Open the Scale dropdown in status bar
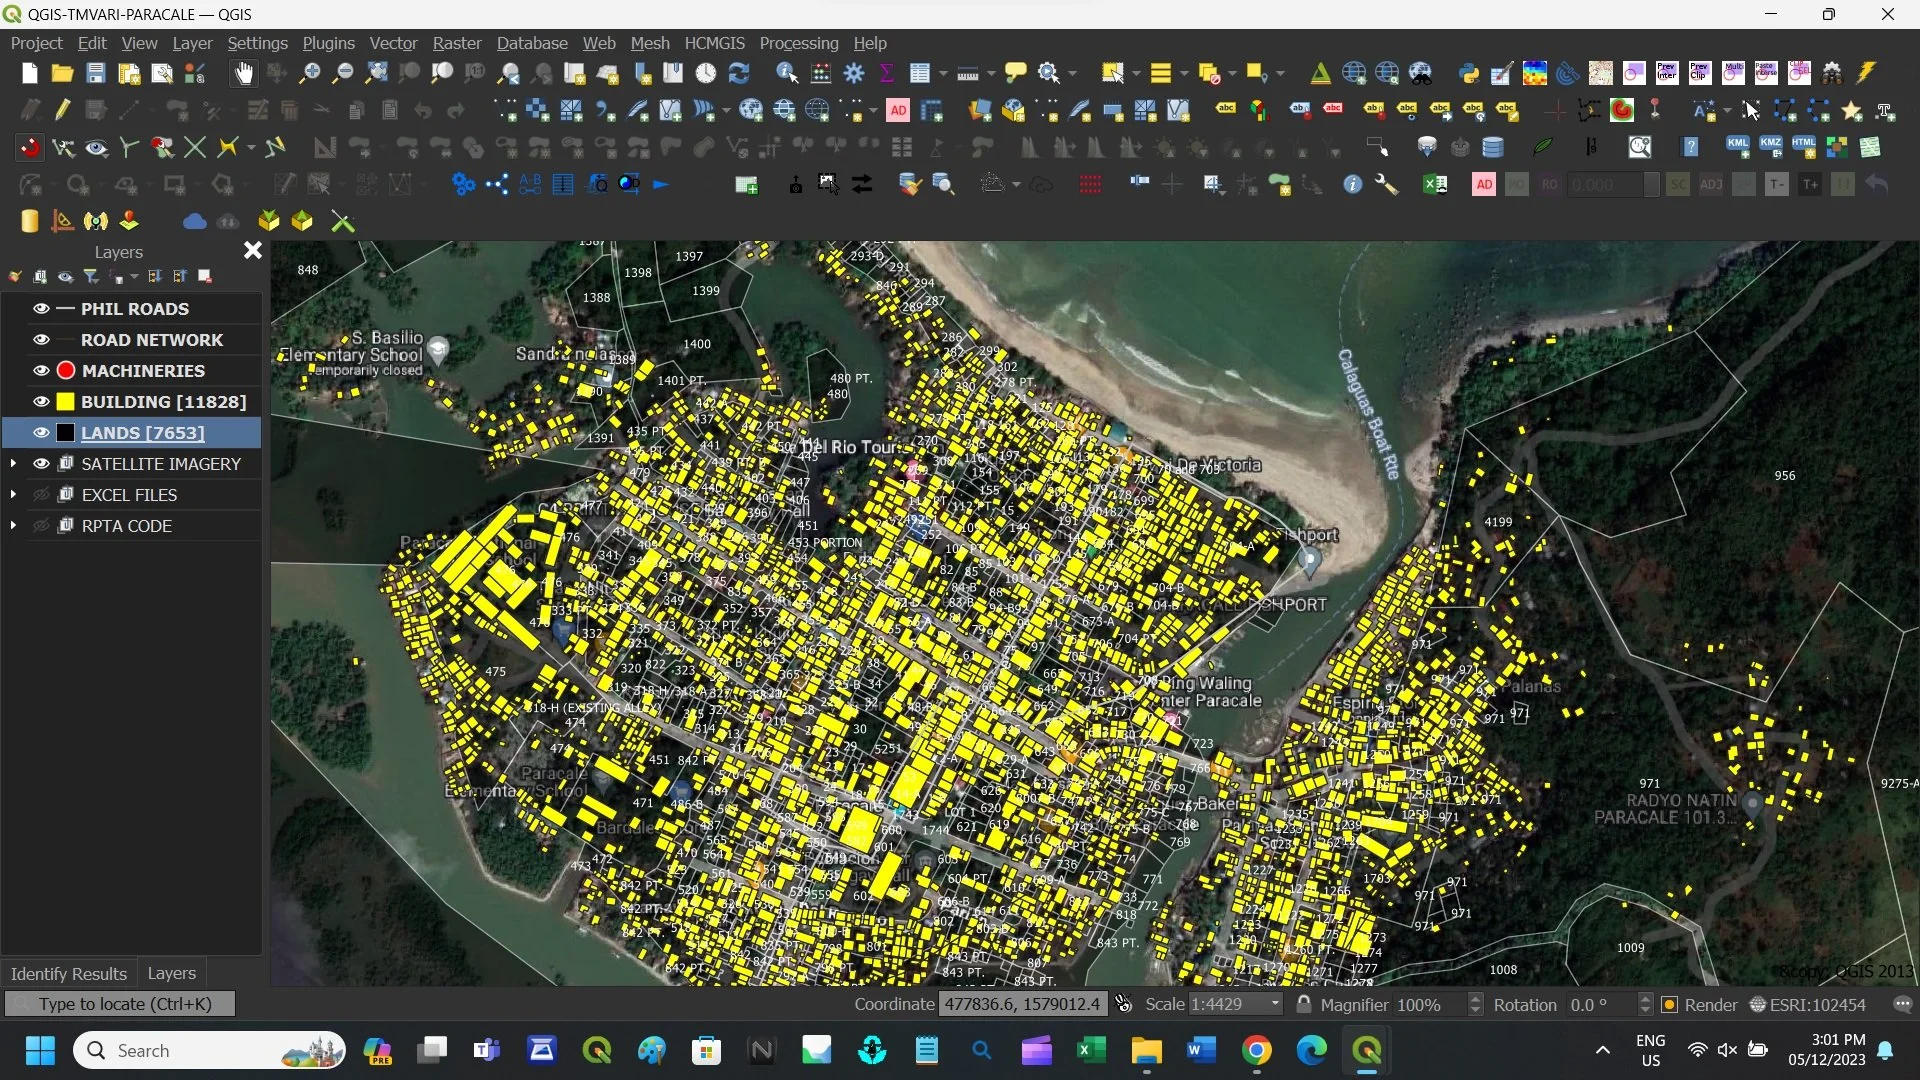This screenshot has height=1080, width=1920. click(x=1275, y=1005)
